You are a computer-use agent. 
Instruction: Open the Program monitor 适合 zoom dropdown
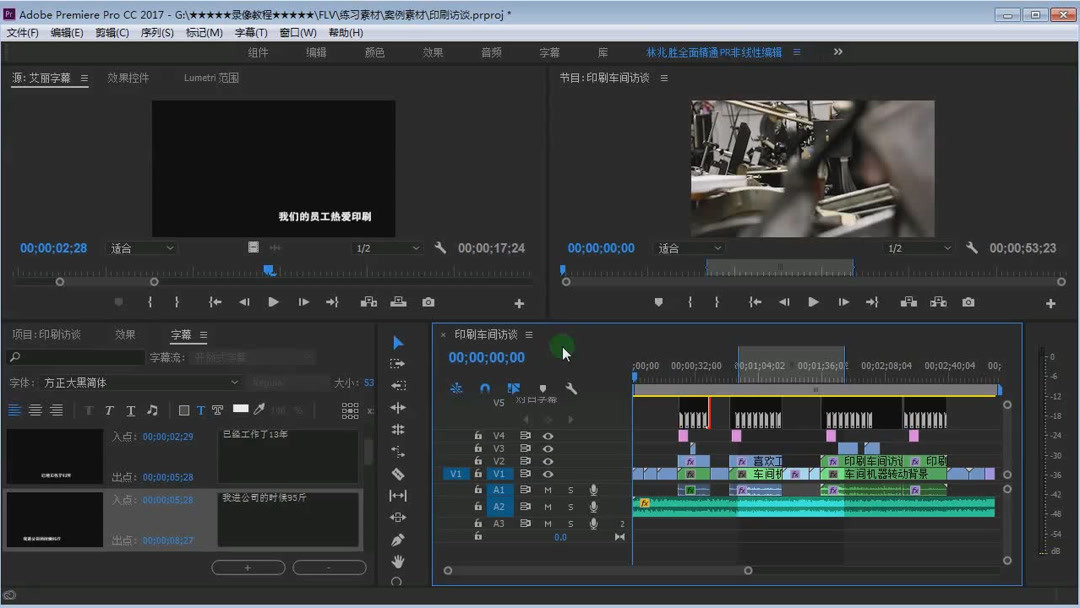point(686,248)
